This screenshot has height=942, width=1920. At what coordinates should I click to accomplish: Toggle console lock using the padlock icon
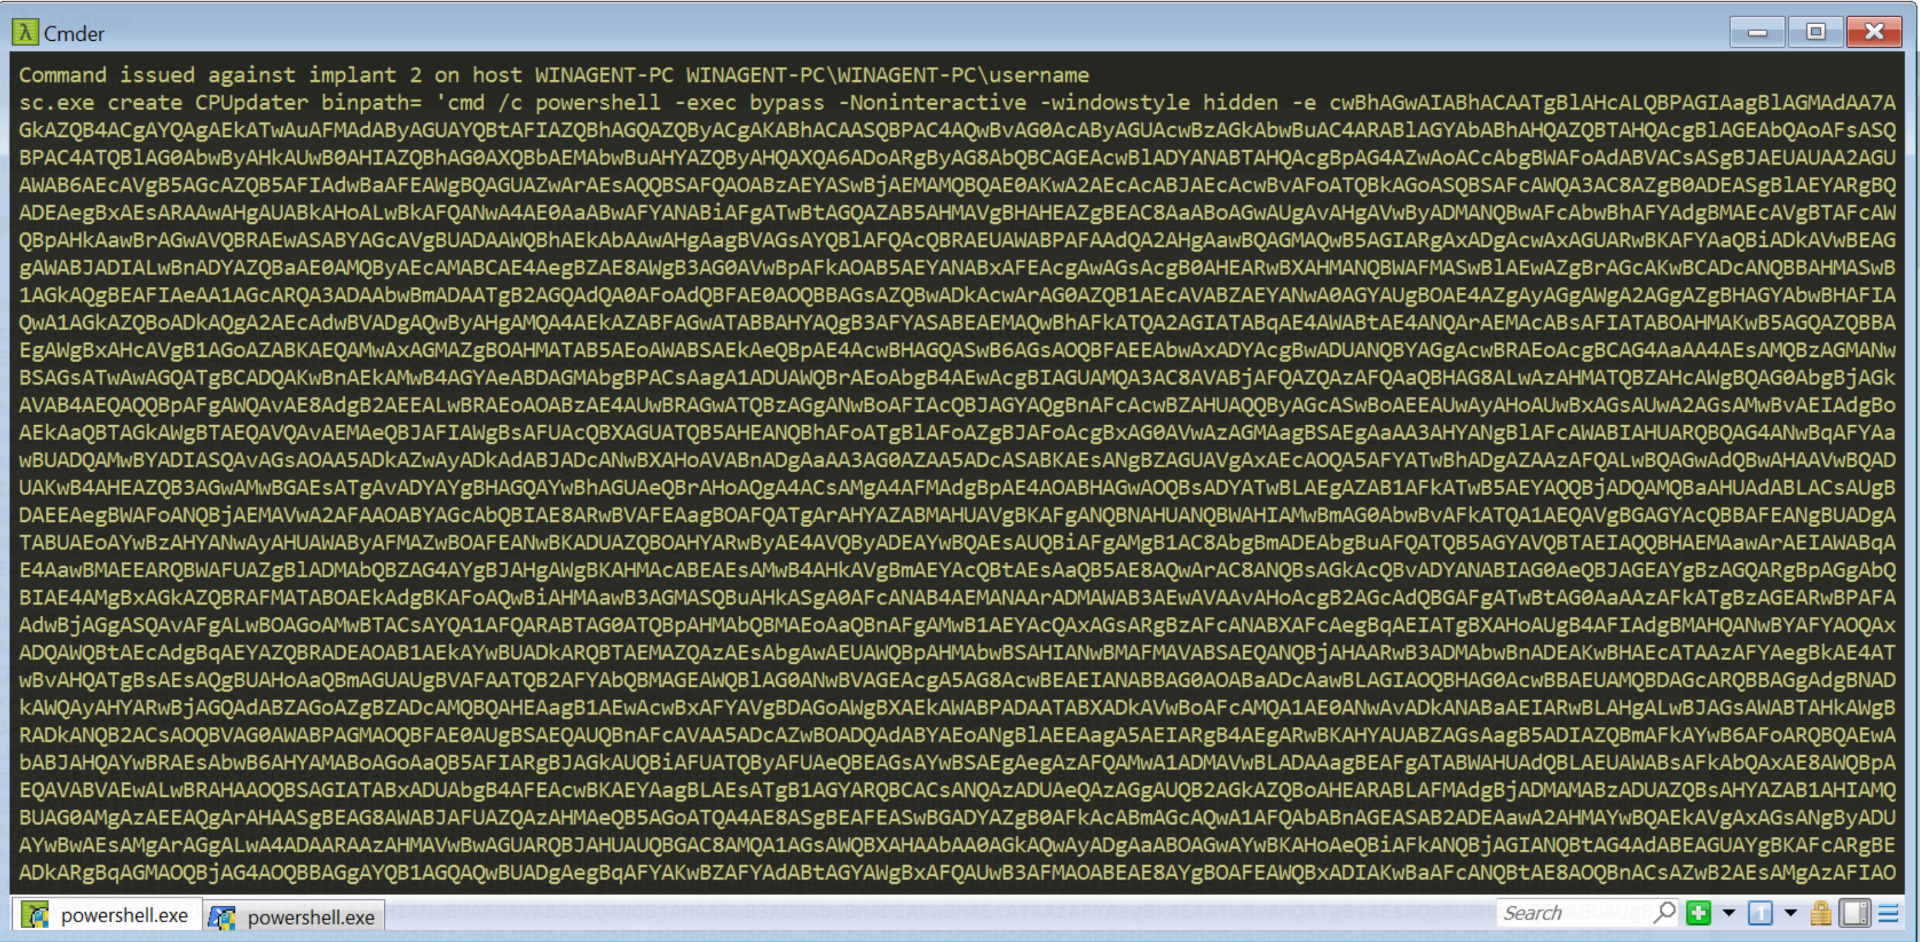pos(1822,912)
